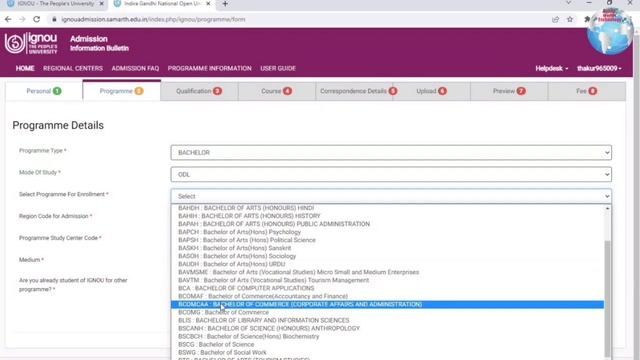640x360 pixels.
Task: Open a new browser tab with plus
Action: [x=225, y=4]
